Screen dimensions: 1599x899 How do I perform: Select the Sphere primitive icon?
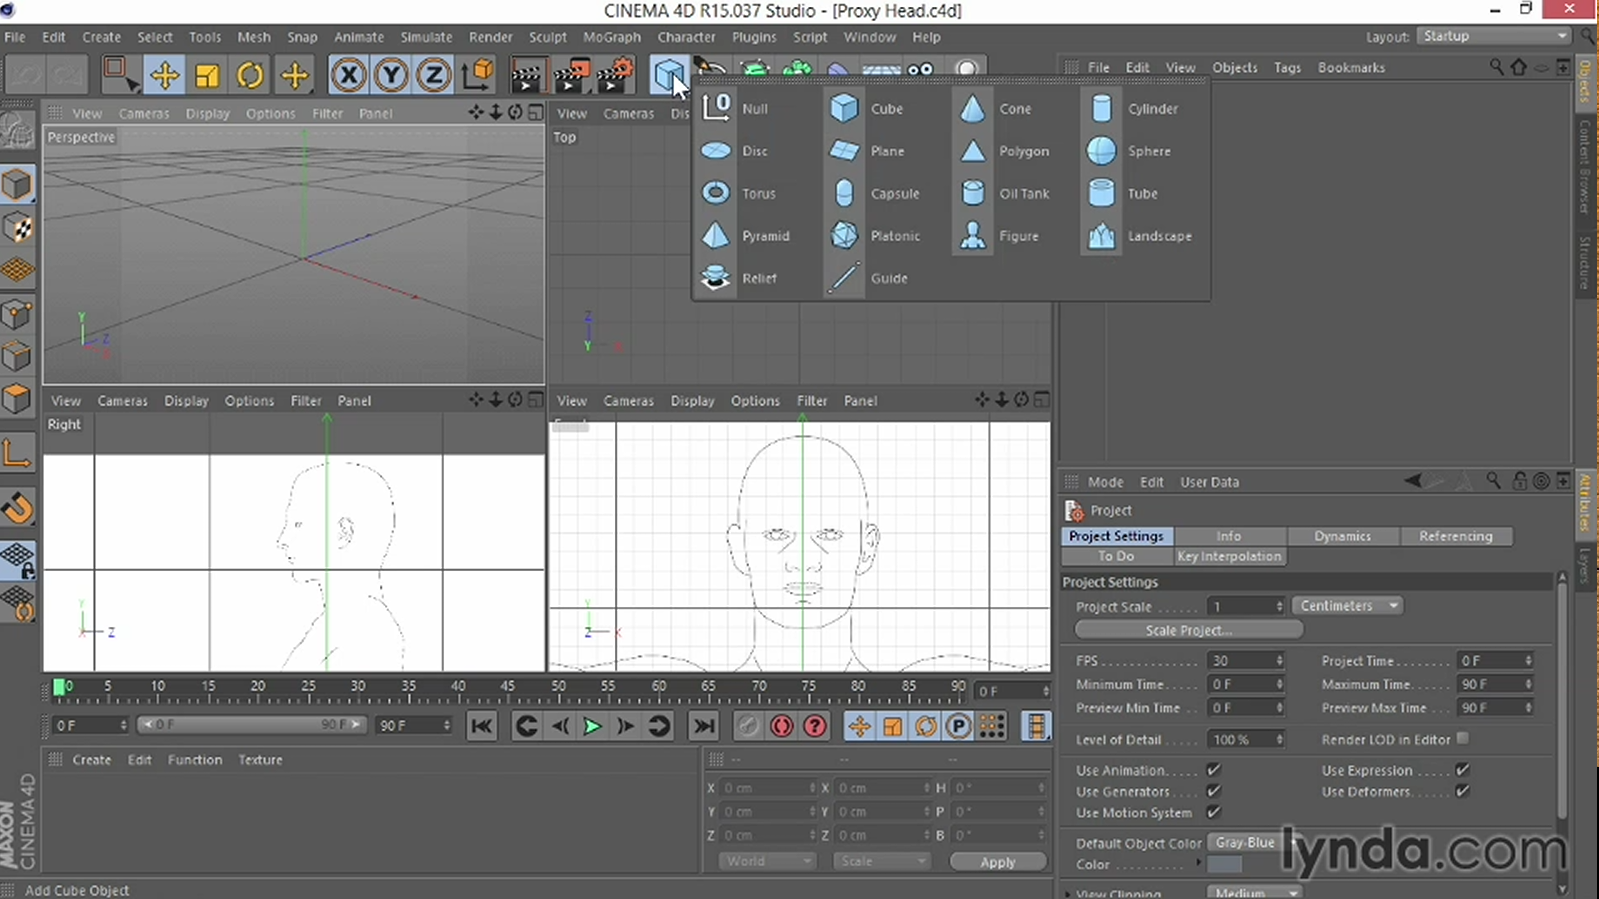tap(1101, 151)
